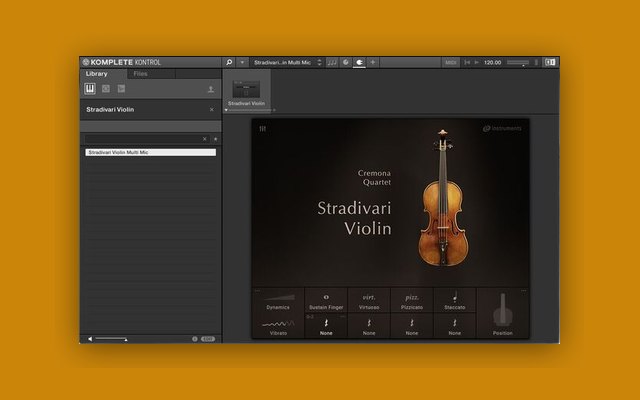Image resolution: width=640 pixels, height=400 pixels.
Task: Click the EDIT button at browser bottom
Action: (x=208, y=339)
